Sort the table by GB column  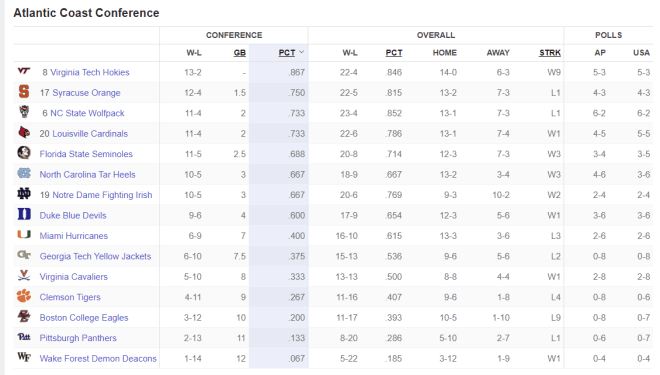[240, 53]
